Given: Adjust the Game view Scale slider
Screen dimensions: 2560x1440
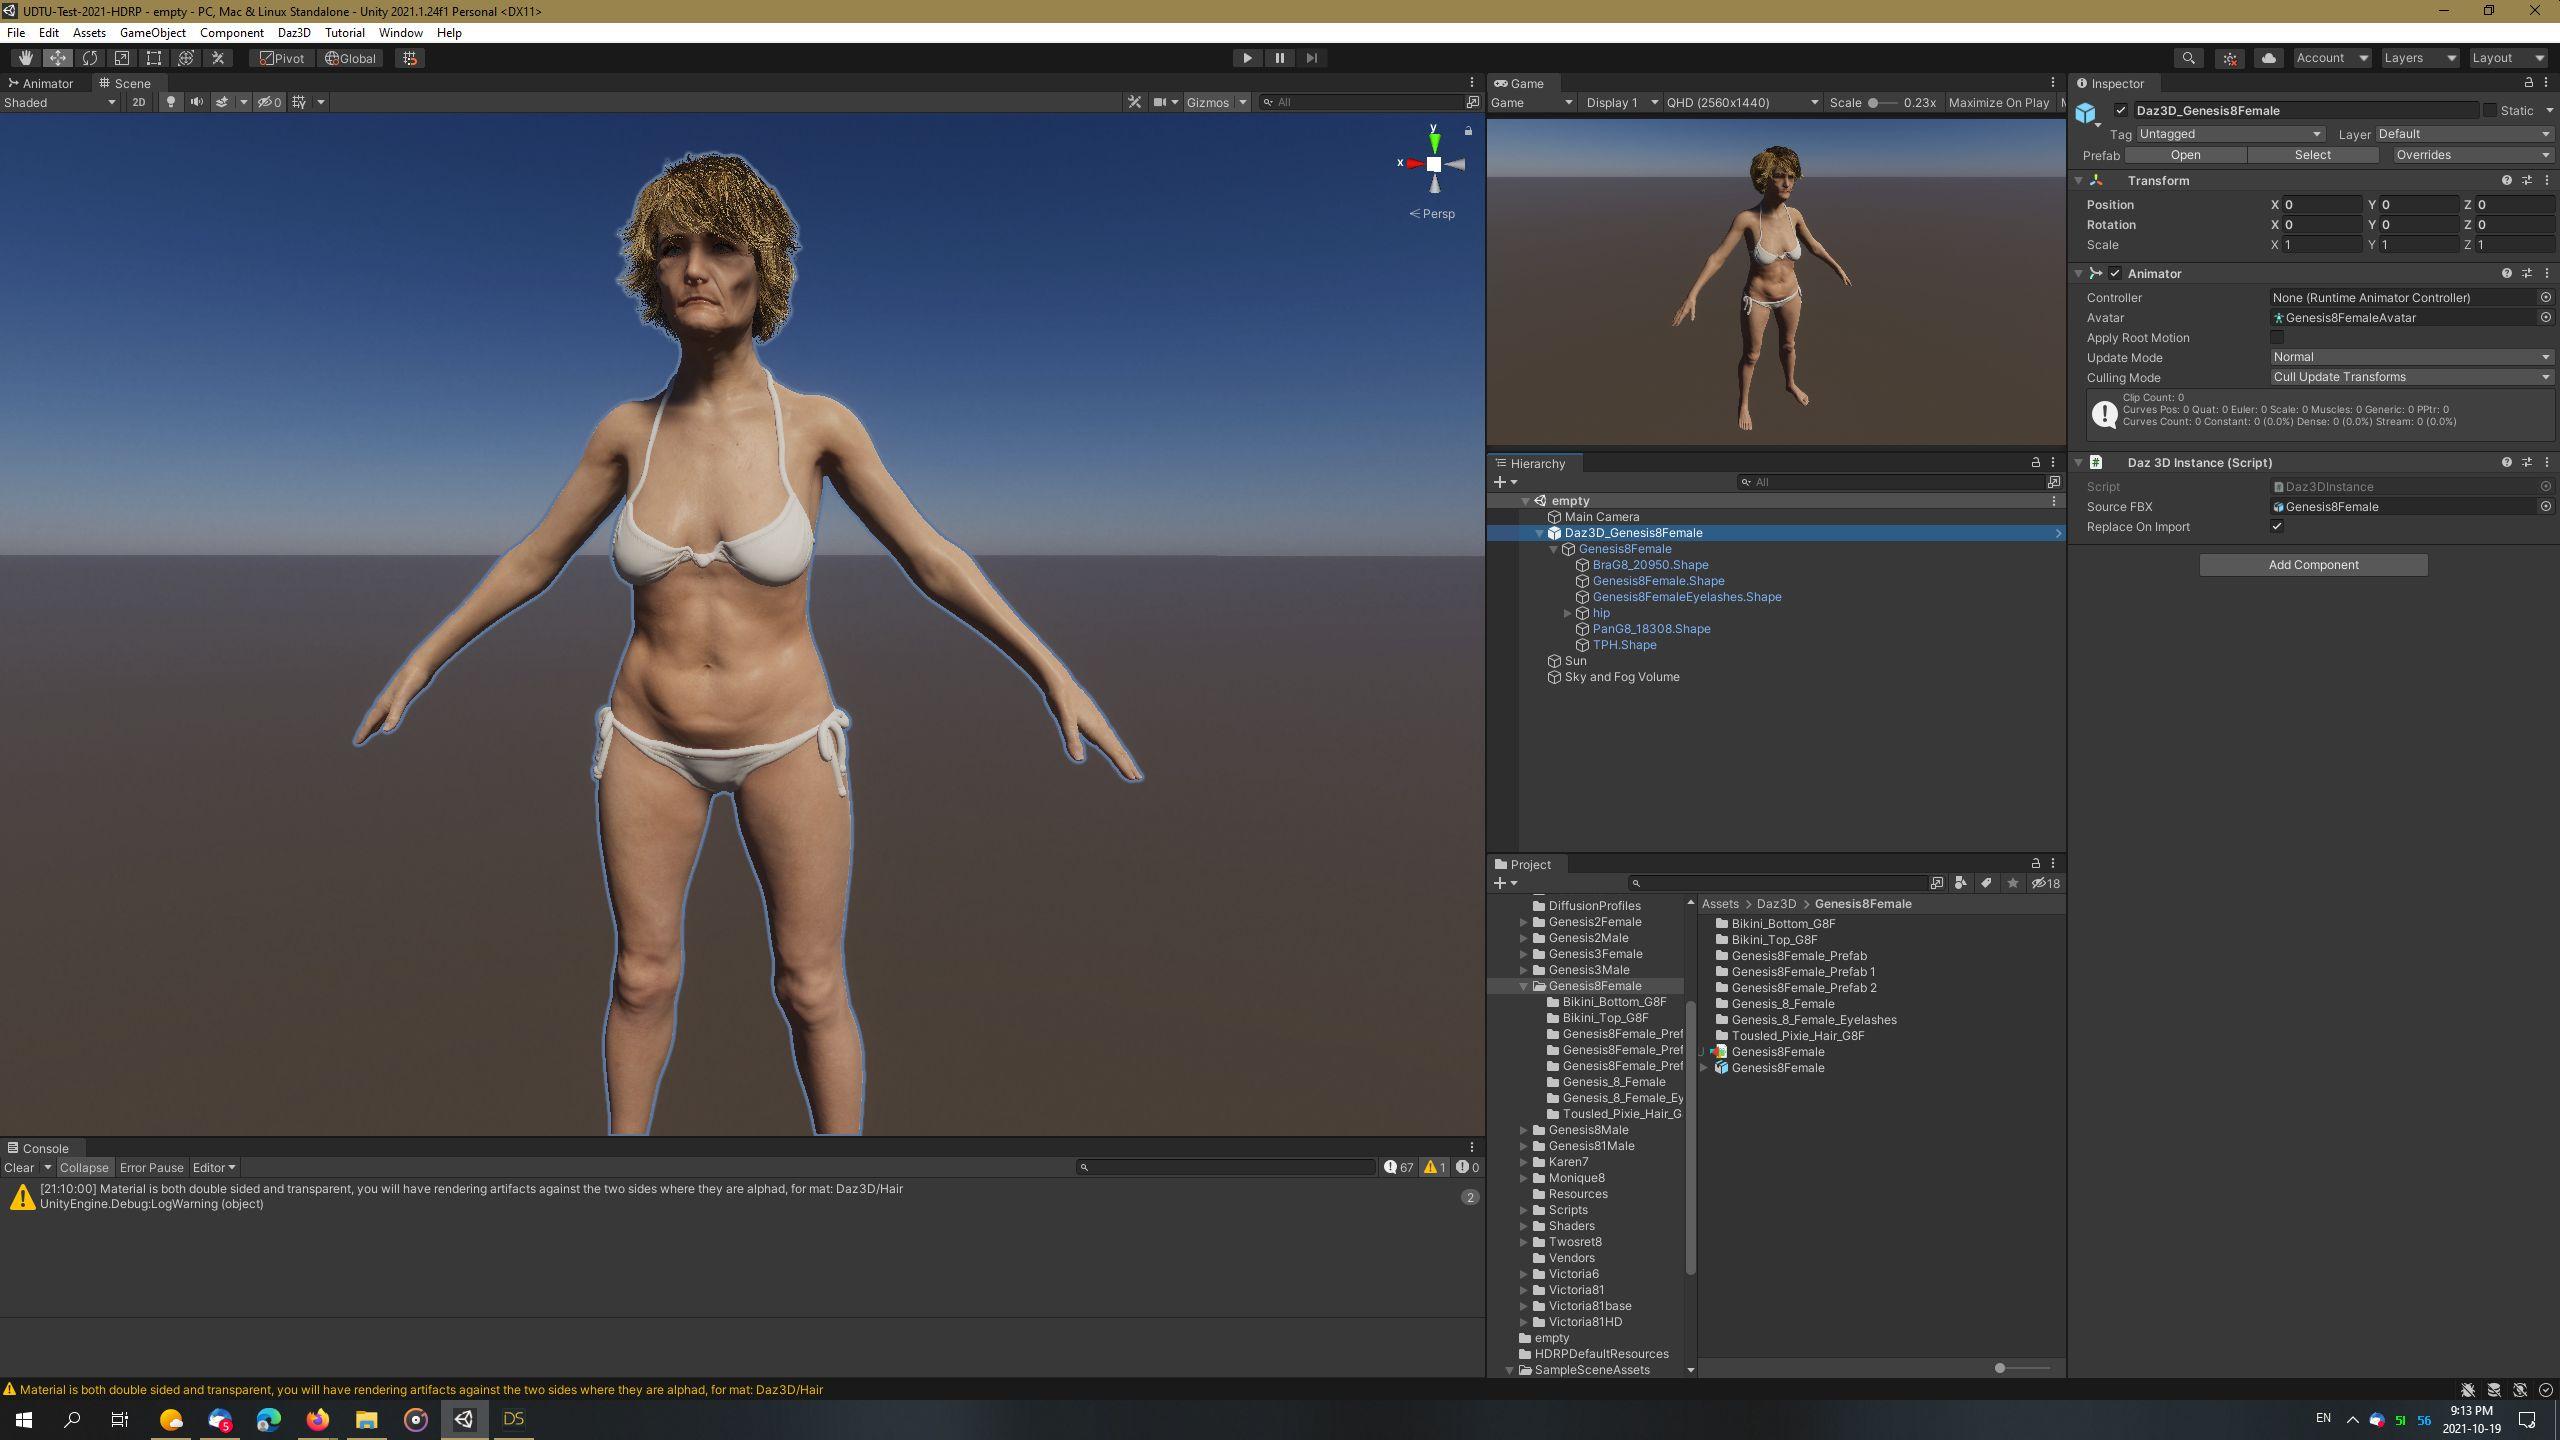Looking at the screenshot, I should click(1874, 103).
